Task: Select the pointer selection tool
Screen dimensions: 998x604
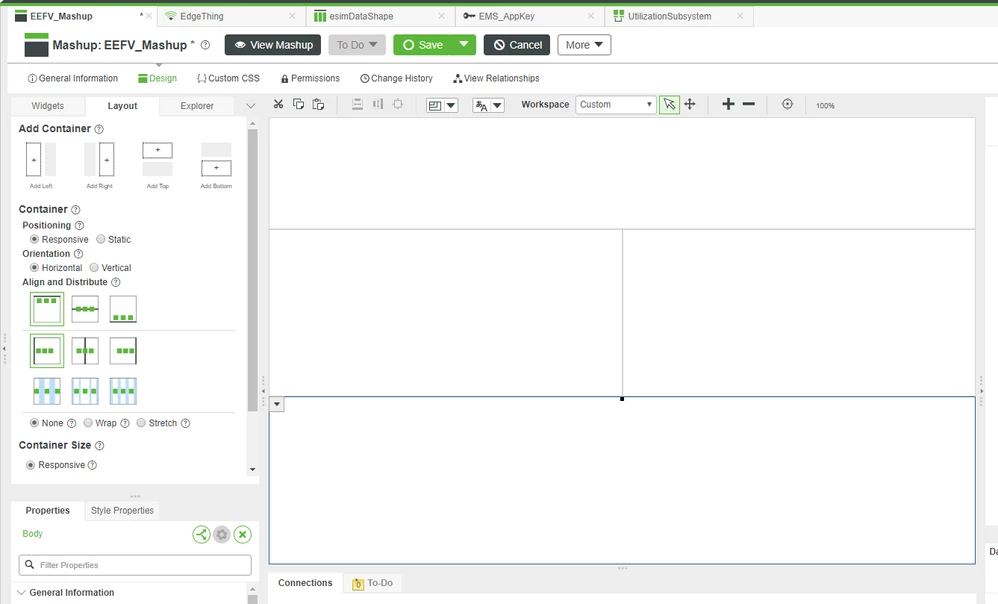Action: point(669,104)
